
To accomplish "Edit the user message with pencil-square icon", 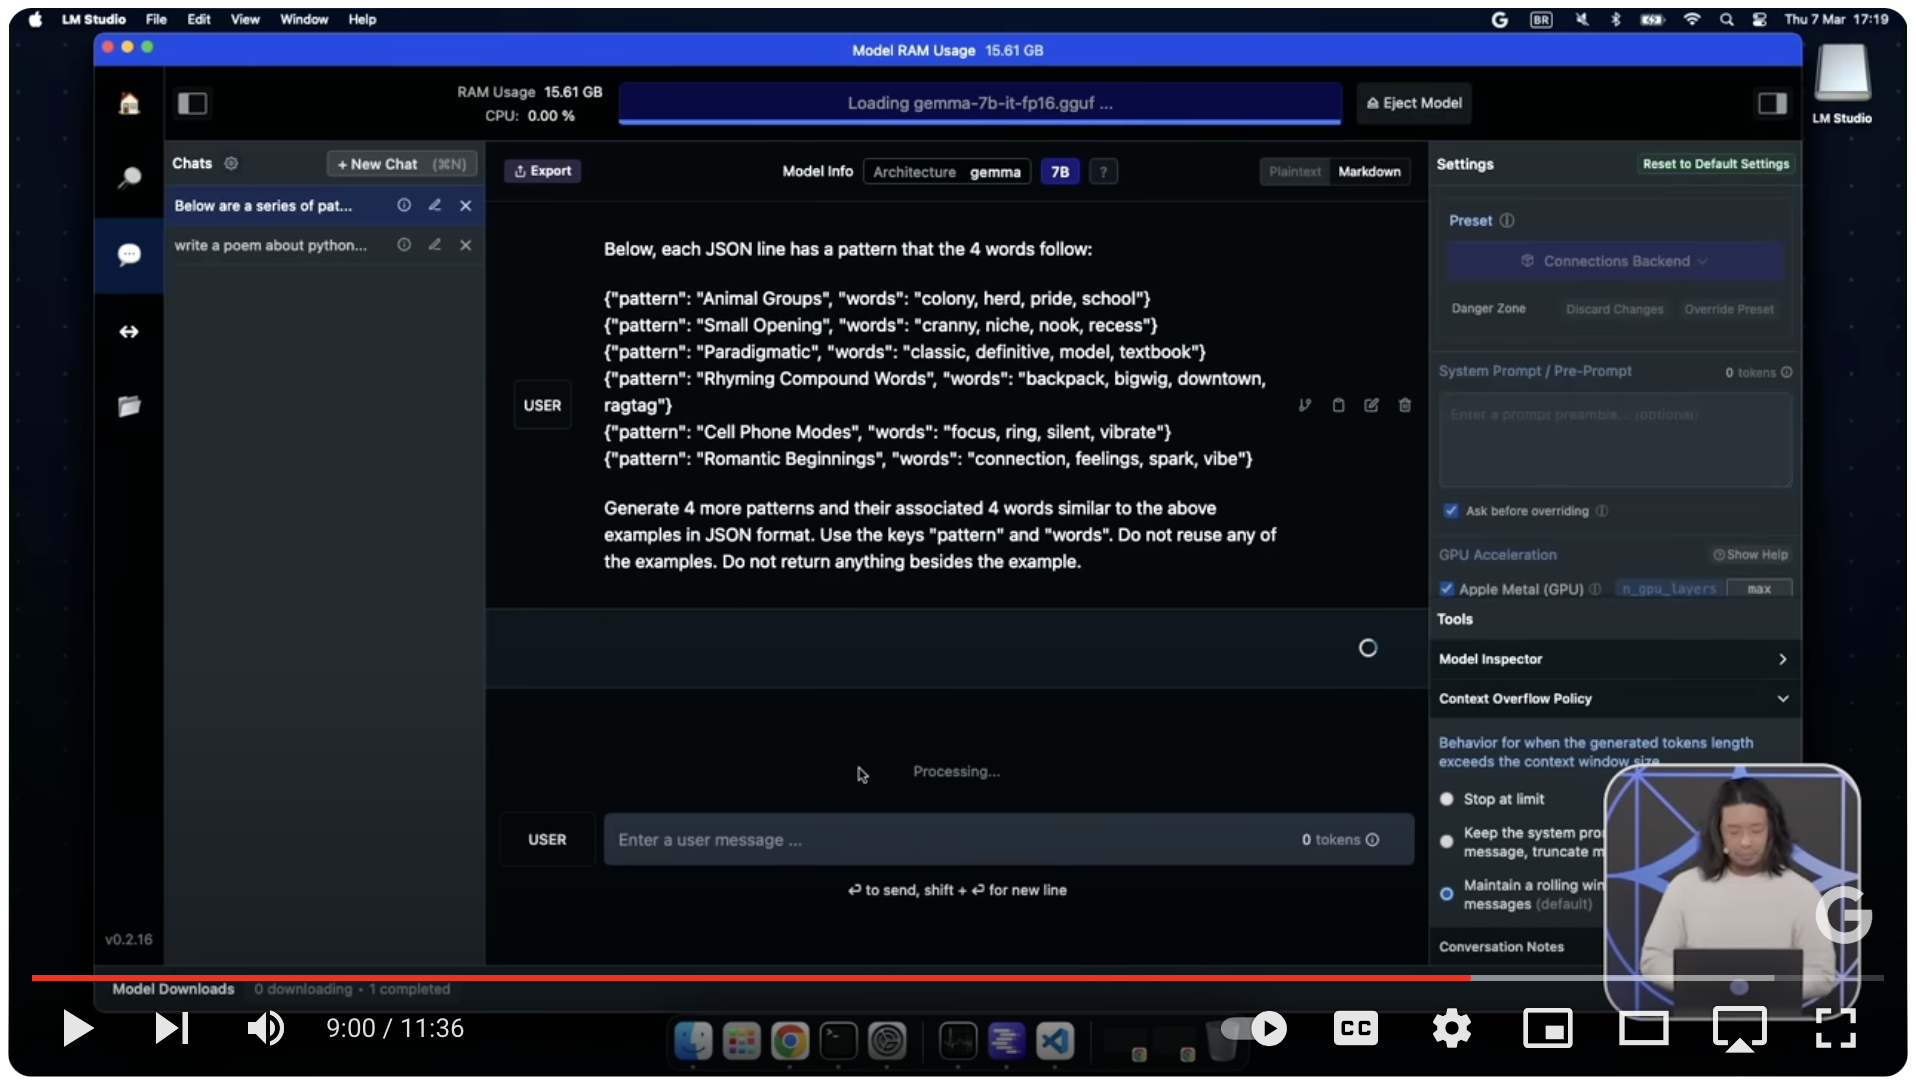I will (x=1371, y=405).
